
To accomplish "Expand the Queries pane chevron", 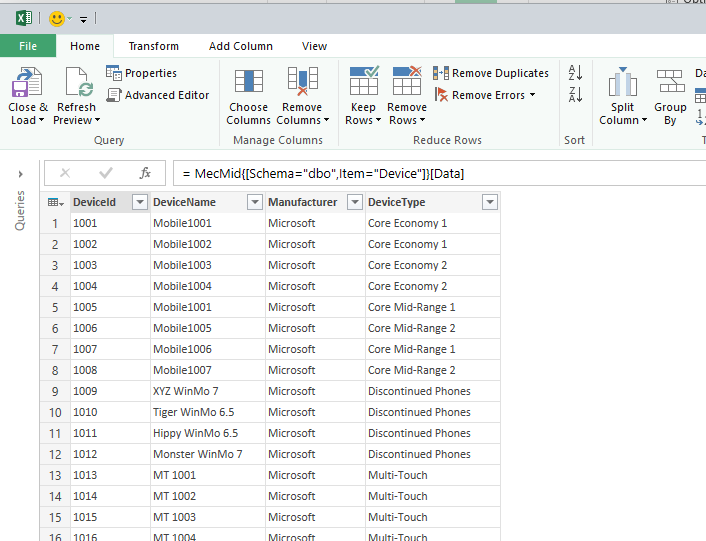I will coord(21,174).
